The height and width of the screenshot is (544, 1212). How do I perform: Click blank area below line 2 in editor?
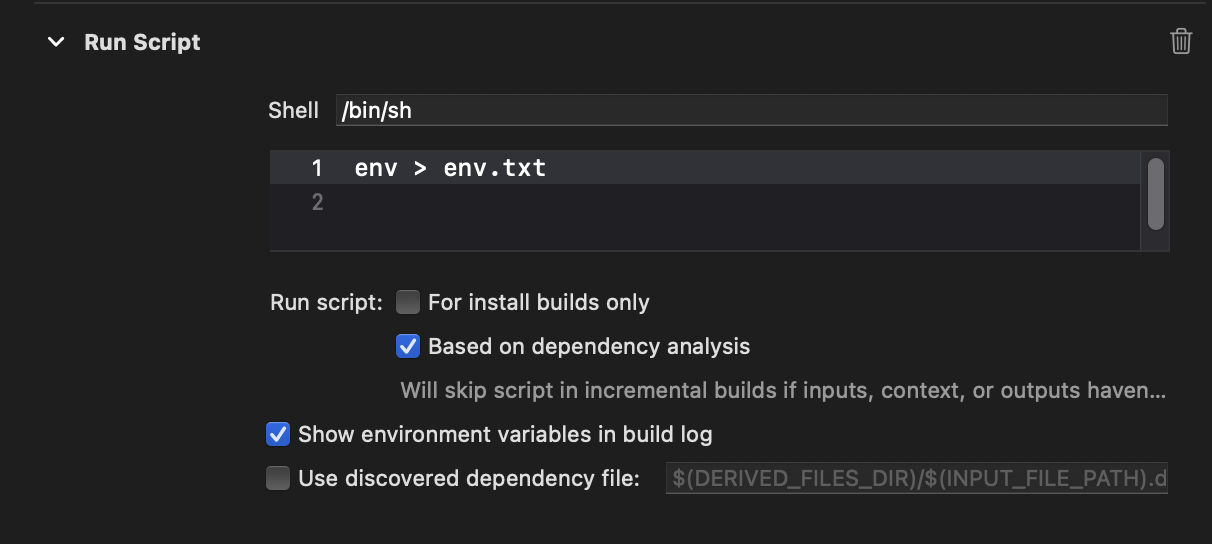(700, 234)
